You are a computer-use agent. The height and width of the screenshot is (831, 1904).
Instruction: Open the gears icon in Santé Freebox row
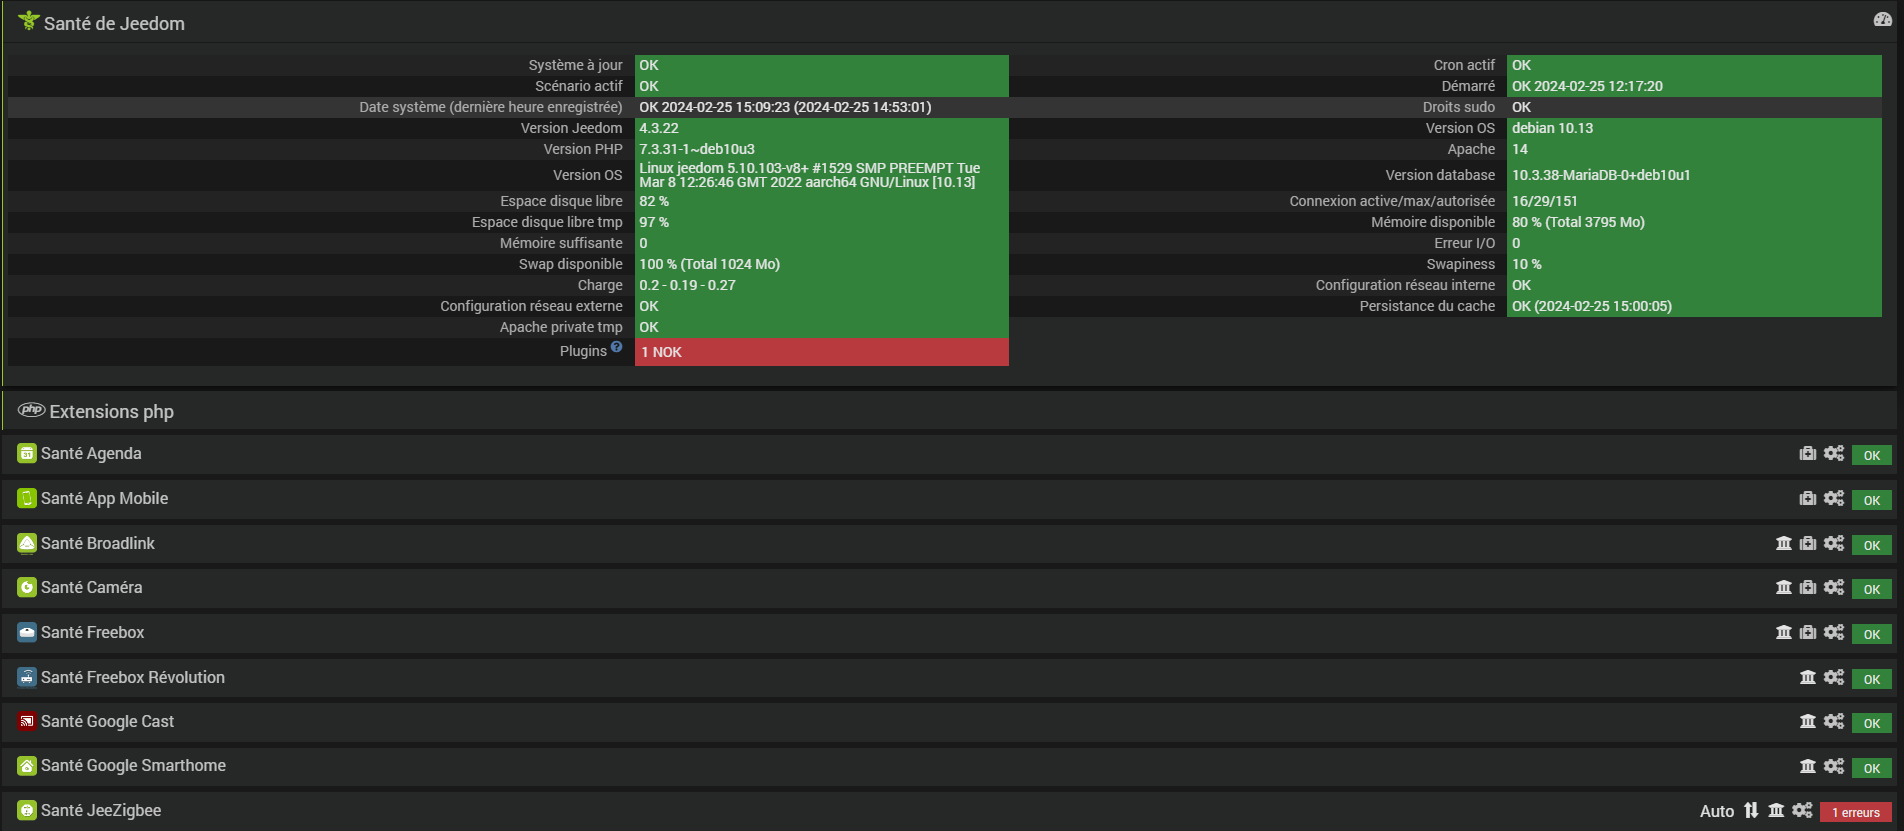(x=1833, y=632)
